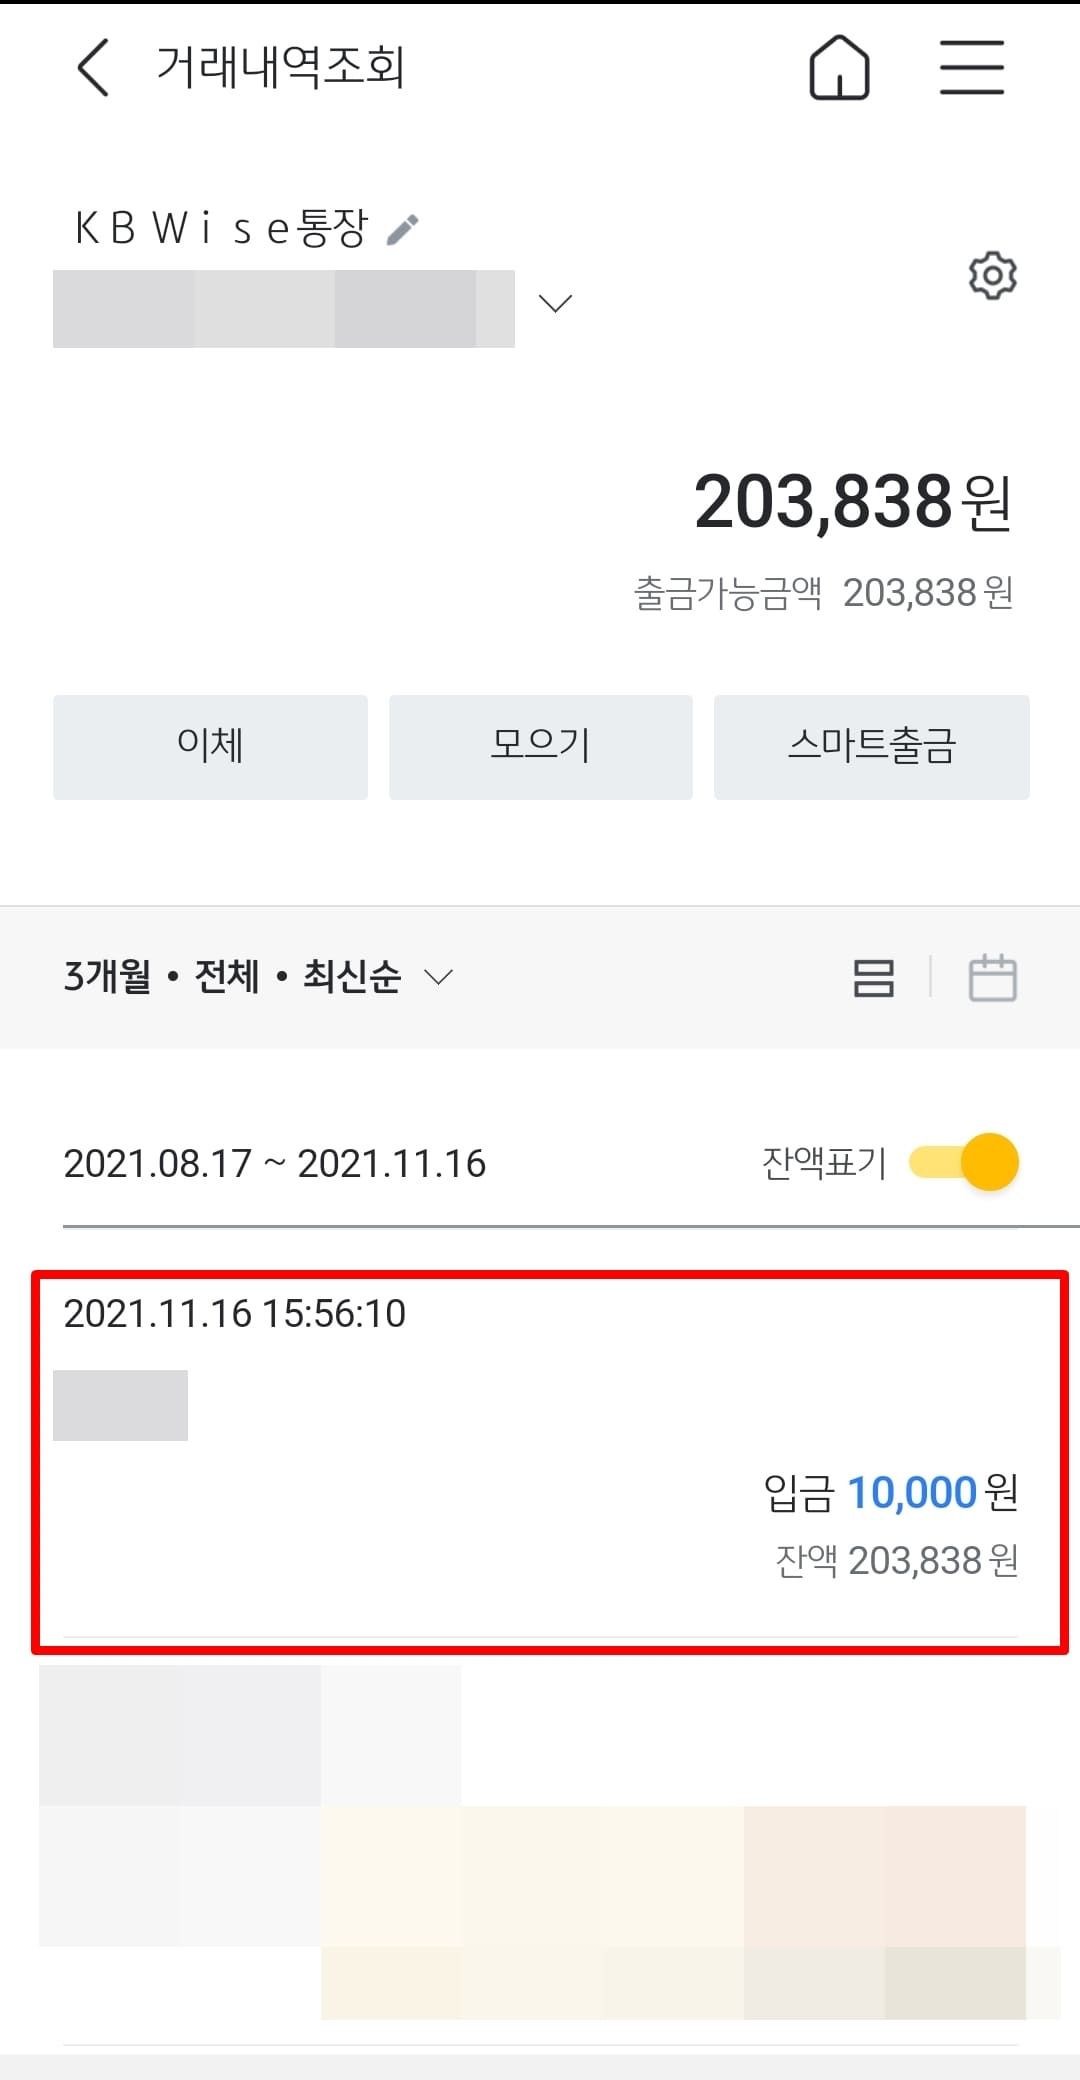
Task: Tap the back arrow icon
Action: pyautogui.click(x=92, y=68)
